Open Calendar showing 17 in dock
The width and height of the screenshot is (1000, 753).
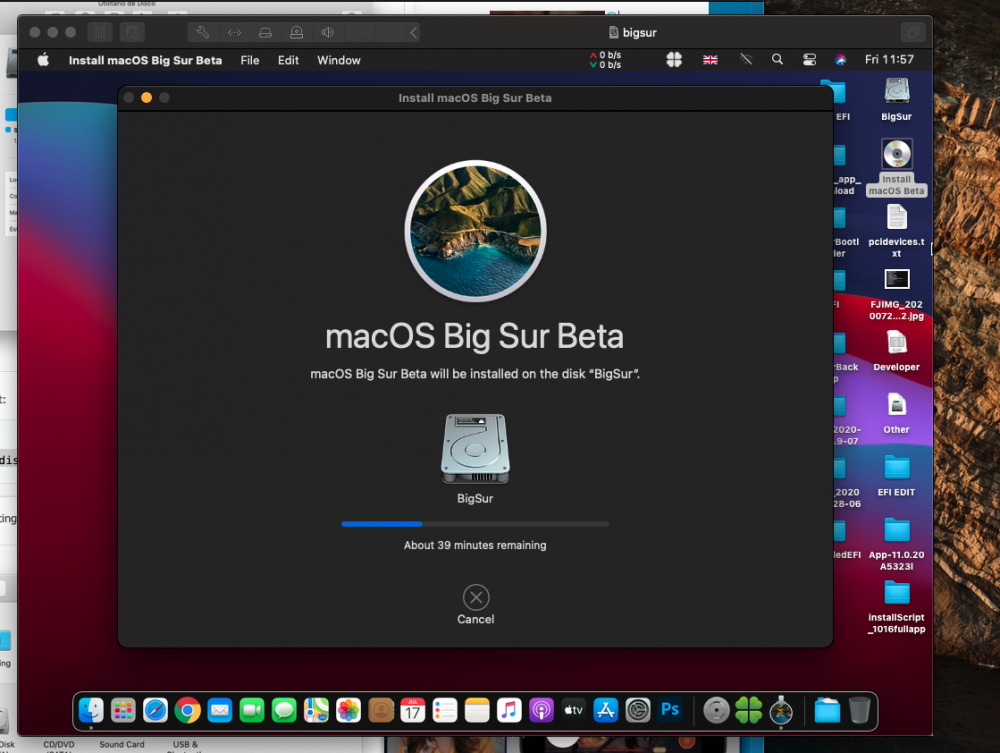coord(413,710)
